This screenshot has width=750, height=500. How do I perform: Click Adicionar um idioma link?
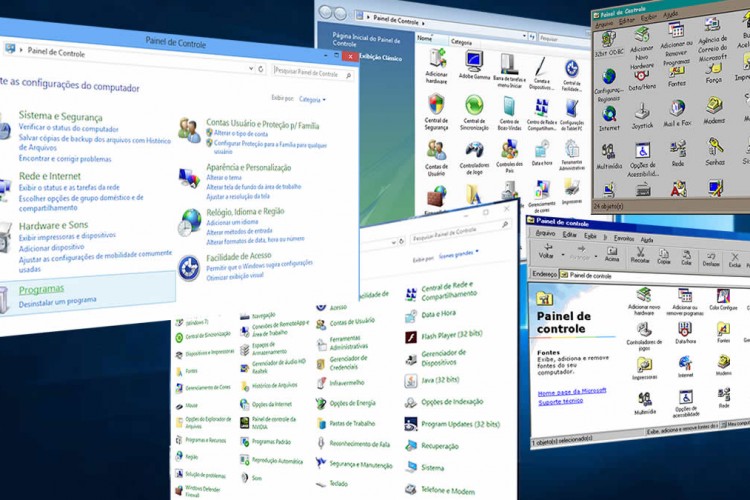coord(232,222)
